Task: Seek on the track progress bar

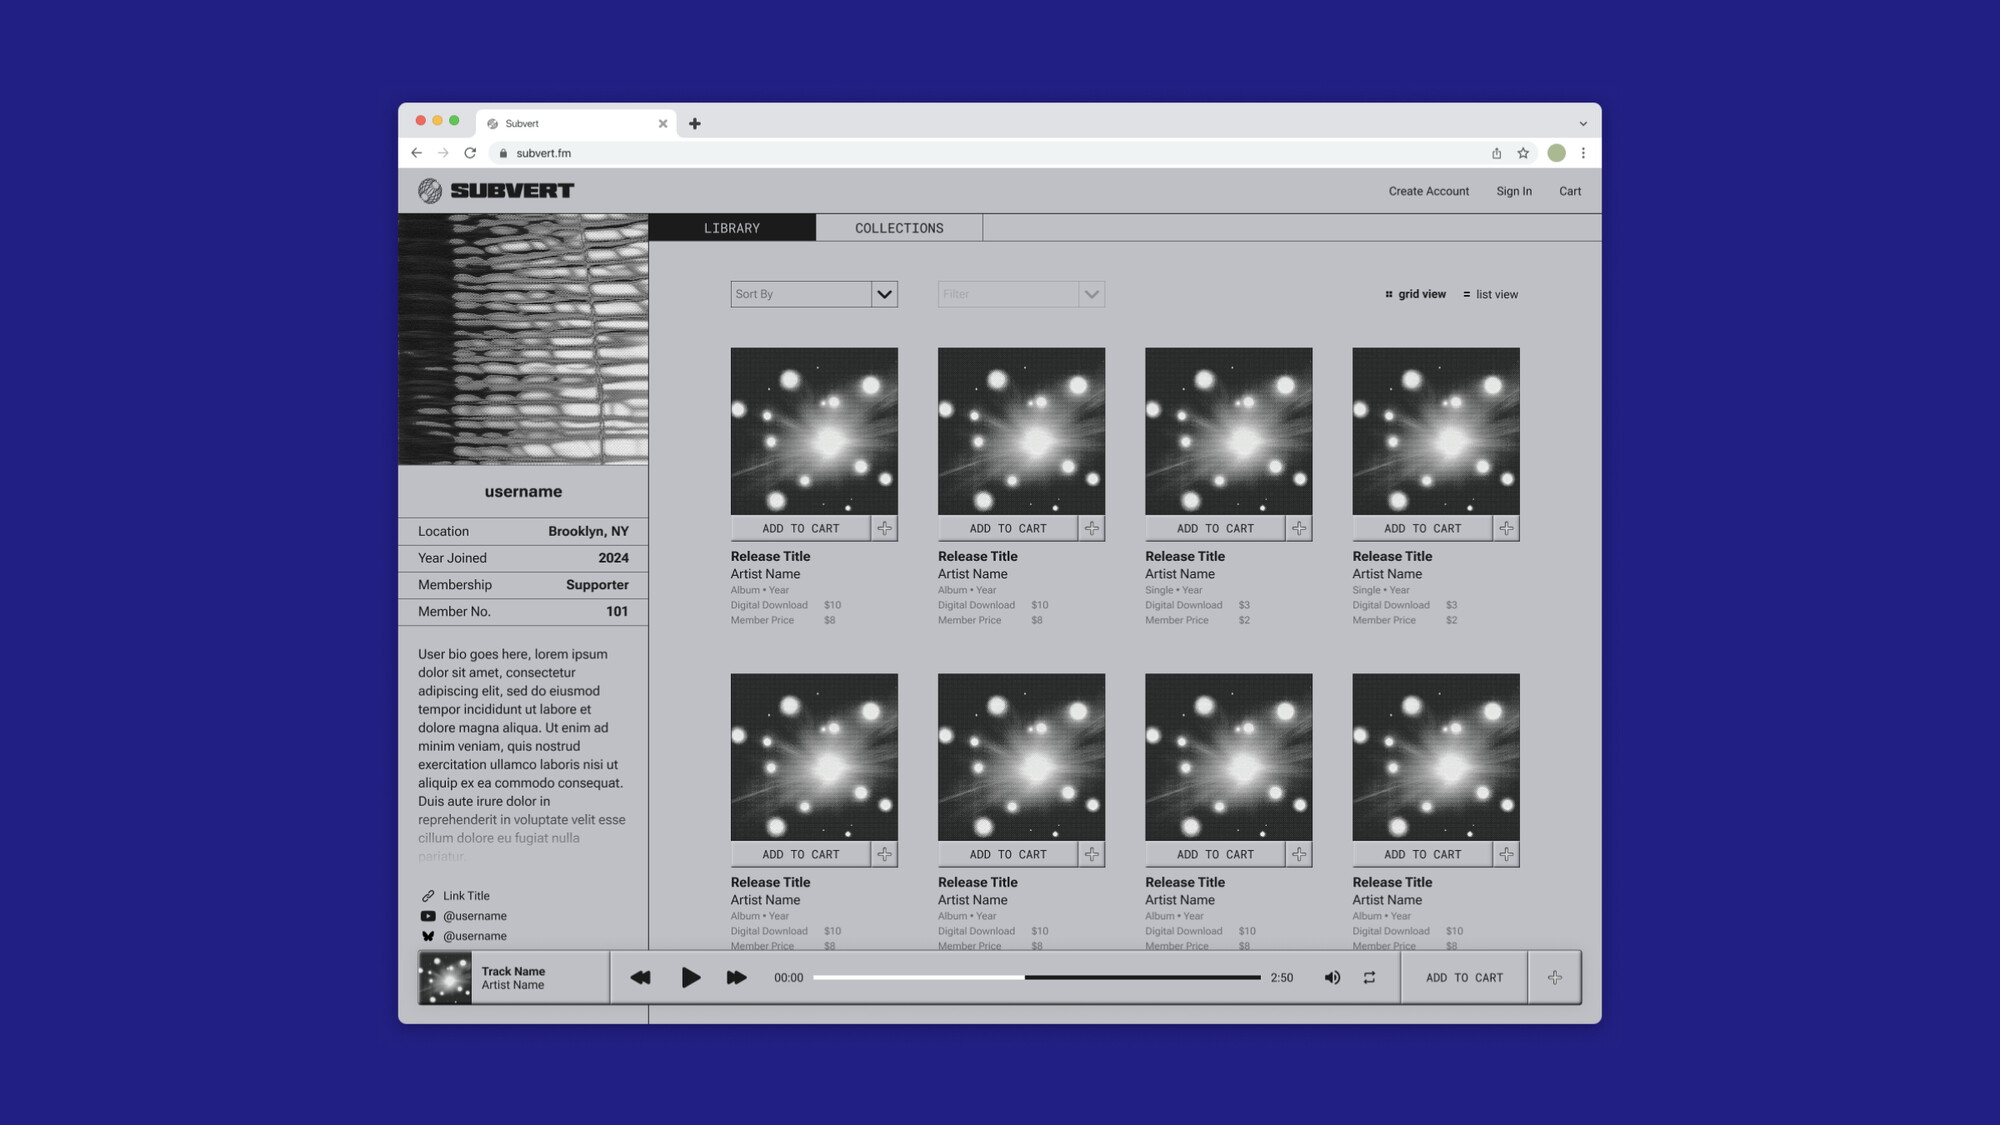Action: tap(1036, 977)
